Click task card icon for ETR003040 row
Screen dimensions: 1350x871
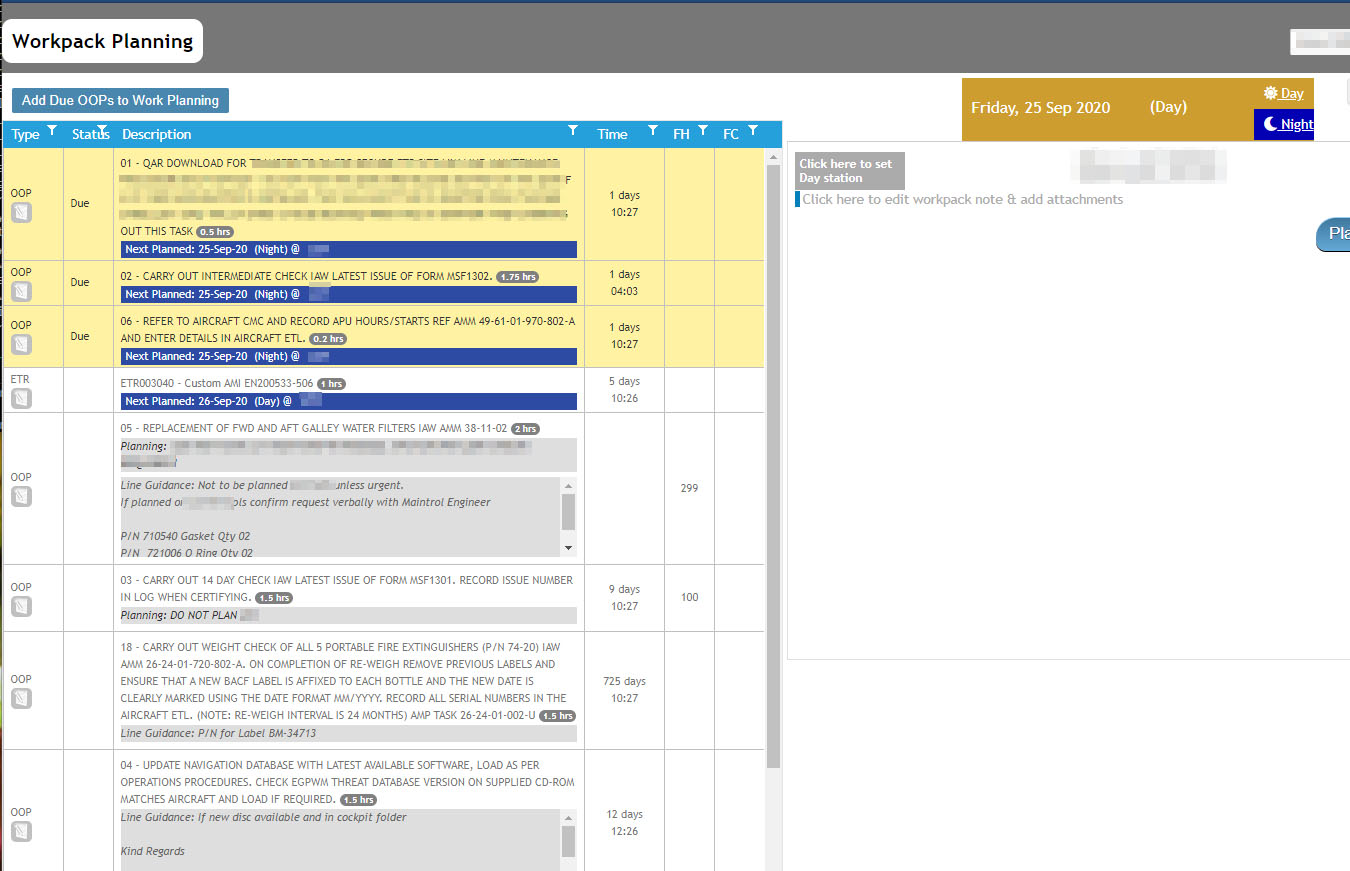click(x=21, y=398)
